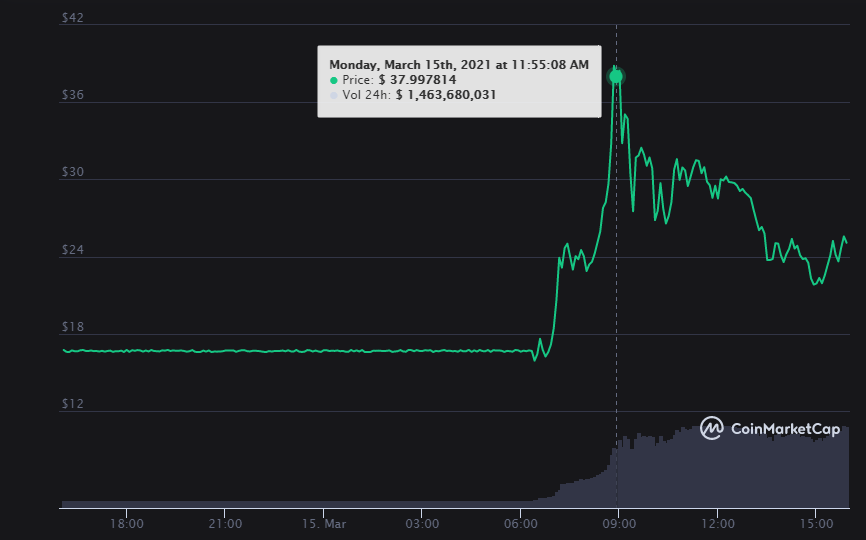Click the $42 y-axis label

[72, 18]
